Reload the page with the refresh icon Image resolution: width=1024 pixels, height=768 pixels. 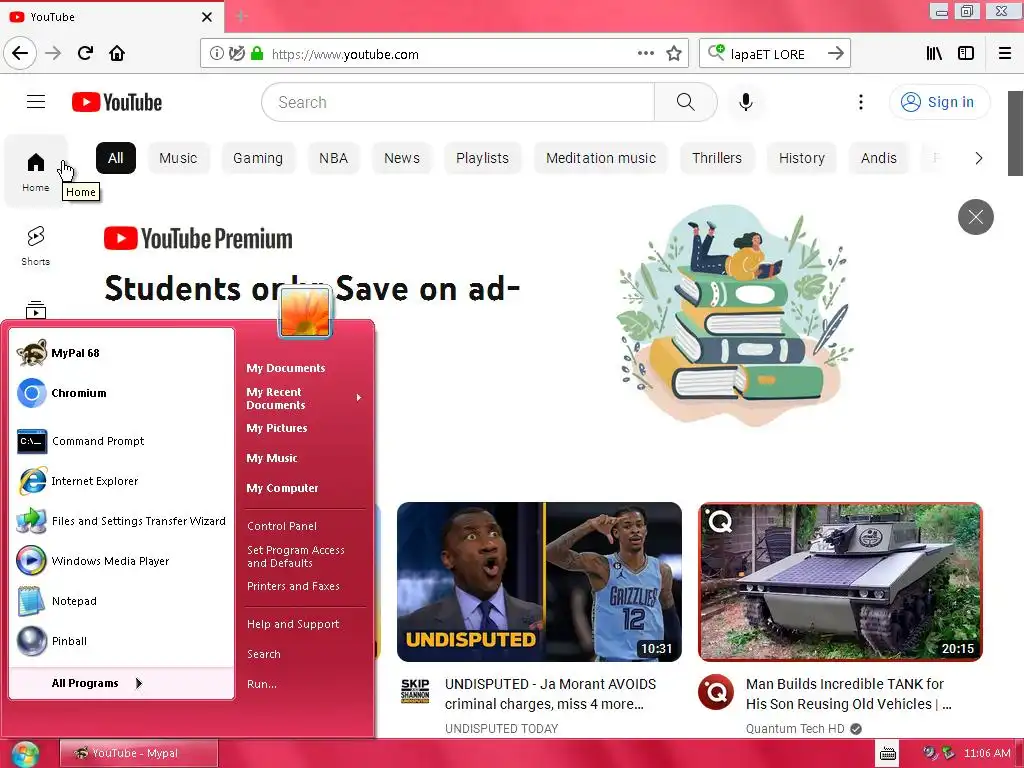(85, 54)
